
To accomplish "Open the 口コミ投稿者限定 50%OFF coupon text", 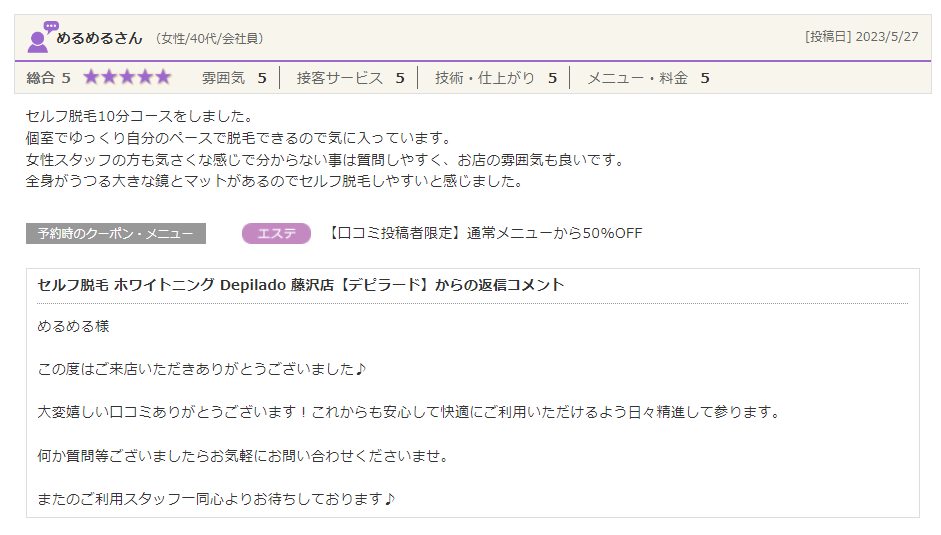I will tap(484, 233).
